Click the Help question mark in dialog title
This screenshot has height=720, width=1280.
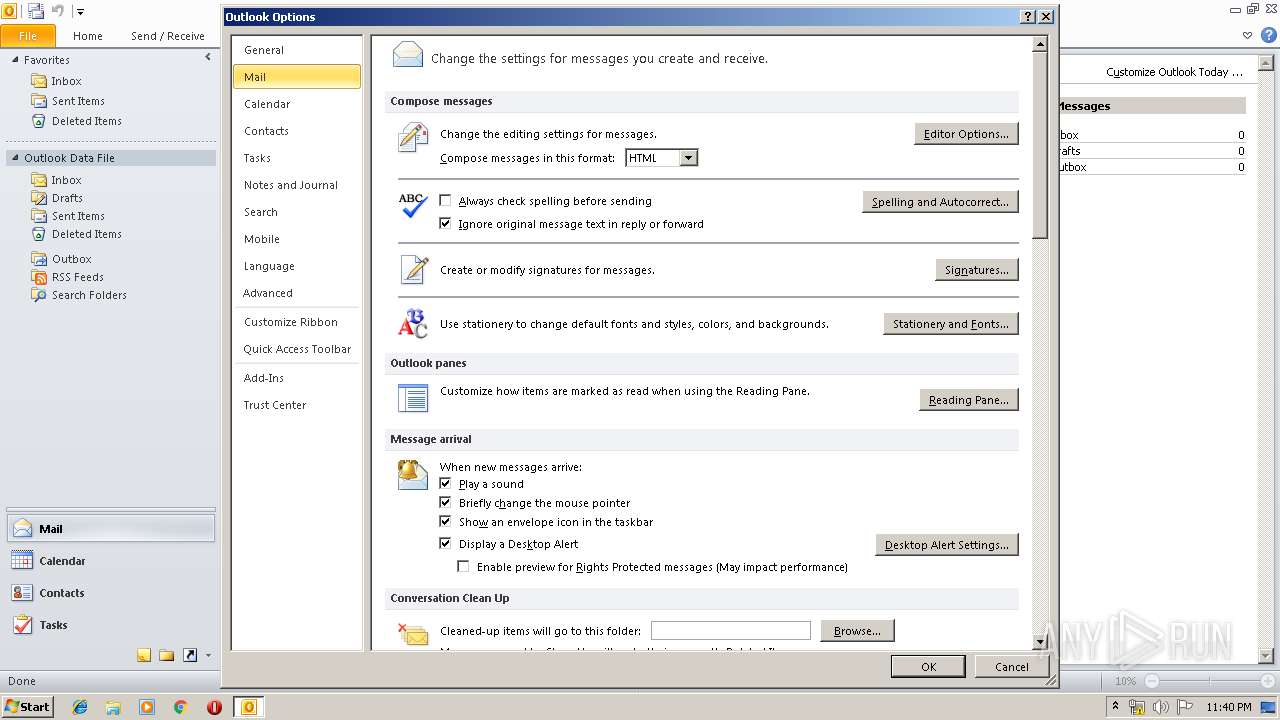1028,17
